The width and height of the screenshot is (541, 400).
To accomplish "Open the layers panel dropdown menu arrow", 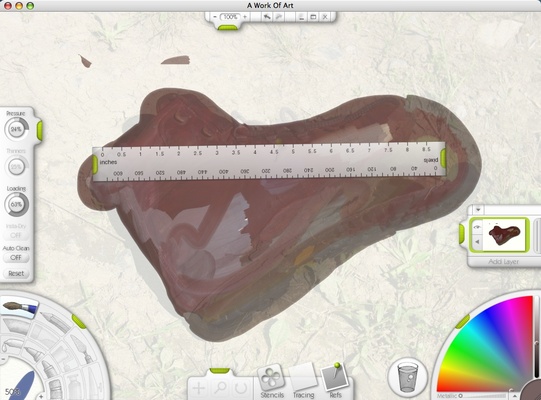I will (x=478, y=209).
